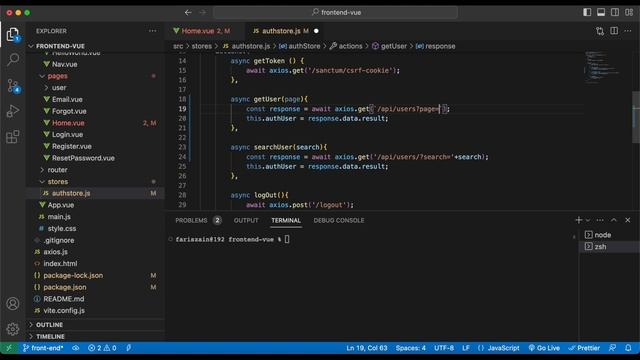This screenshot has width=640, height=360.
Task: Click the unsaved dot on authstore.js tab
Action: click(x=316, y=31)
